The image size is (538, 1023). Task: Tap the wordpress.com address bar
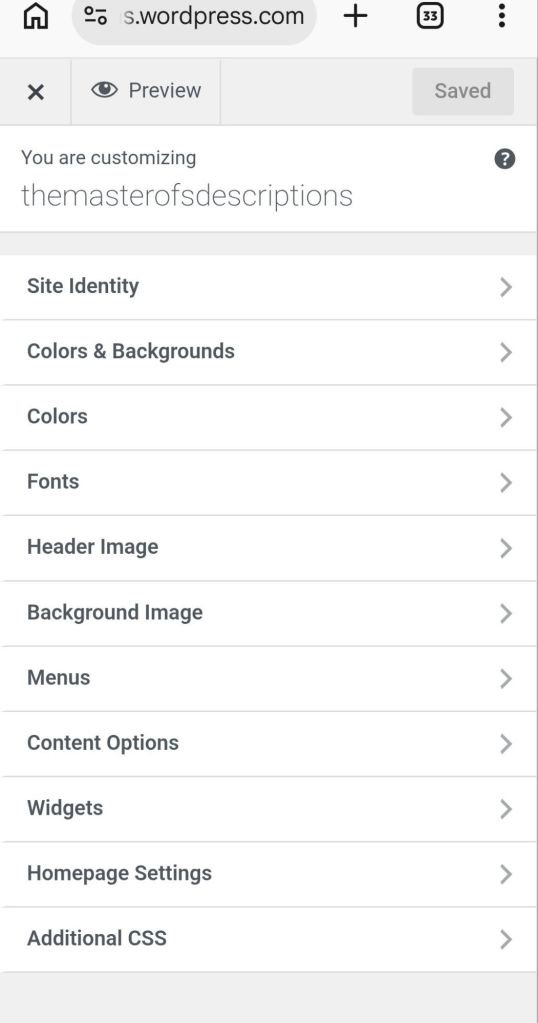[194, 17]
